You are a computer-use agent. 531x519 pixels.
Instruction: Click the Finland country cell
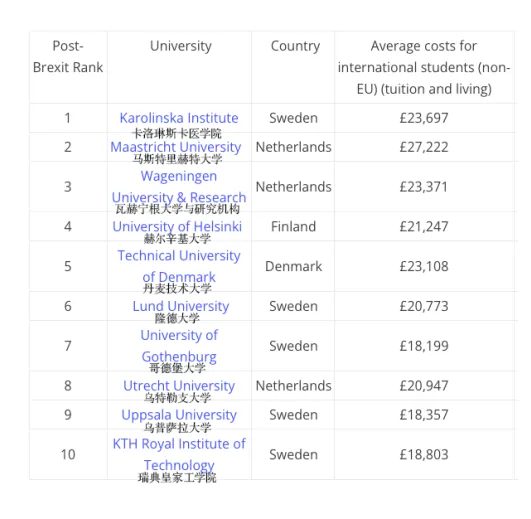(x=293, y=227)
